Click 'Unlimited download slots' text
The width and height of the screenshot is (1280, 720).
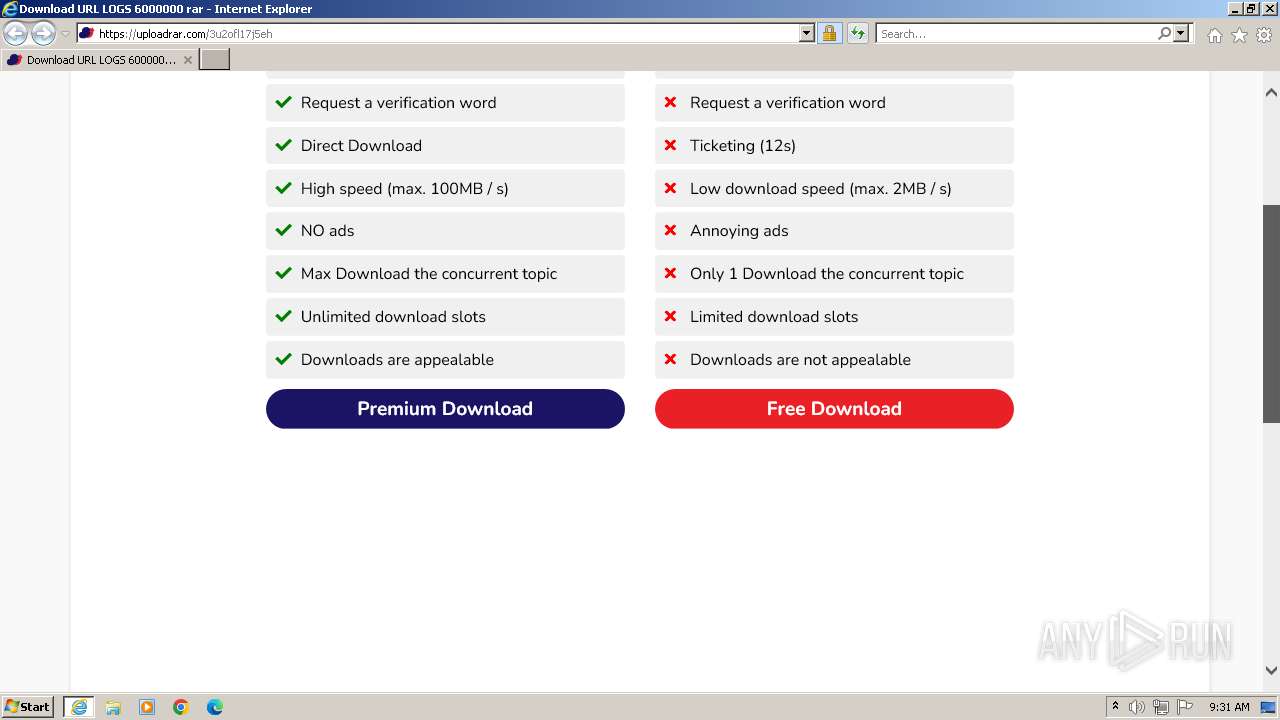point(393,317)
